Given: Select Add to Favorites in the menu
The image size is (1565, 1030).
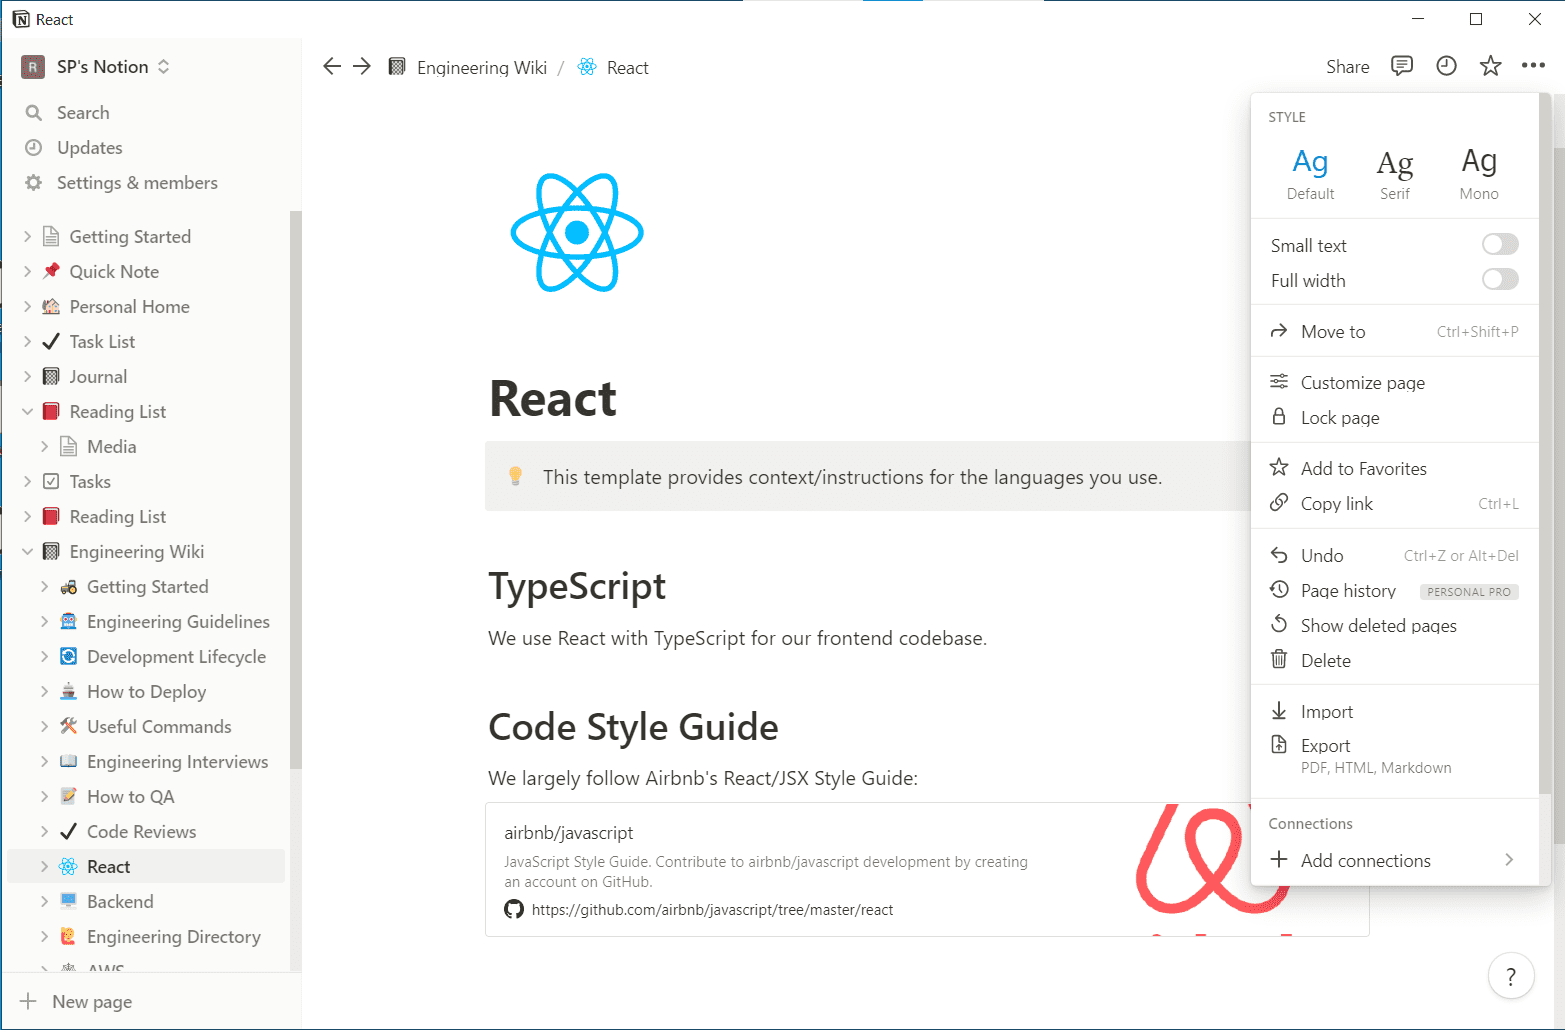Looking at the screenshot, I should click(1394, 469).
